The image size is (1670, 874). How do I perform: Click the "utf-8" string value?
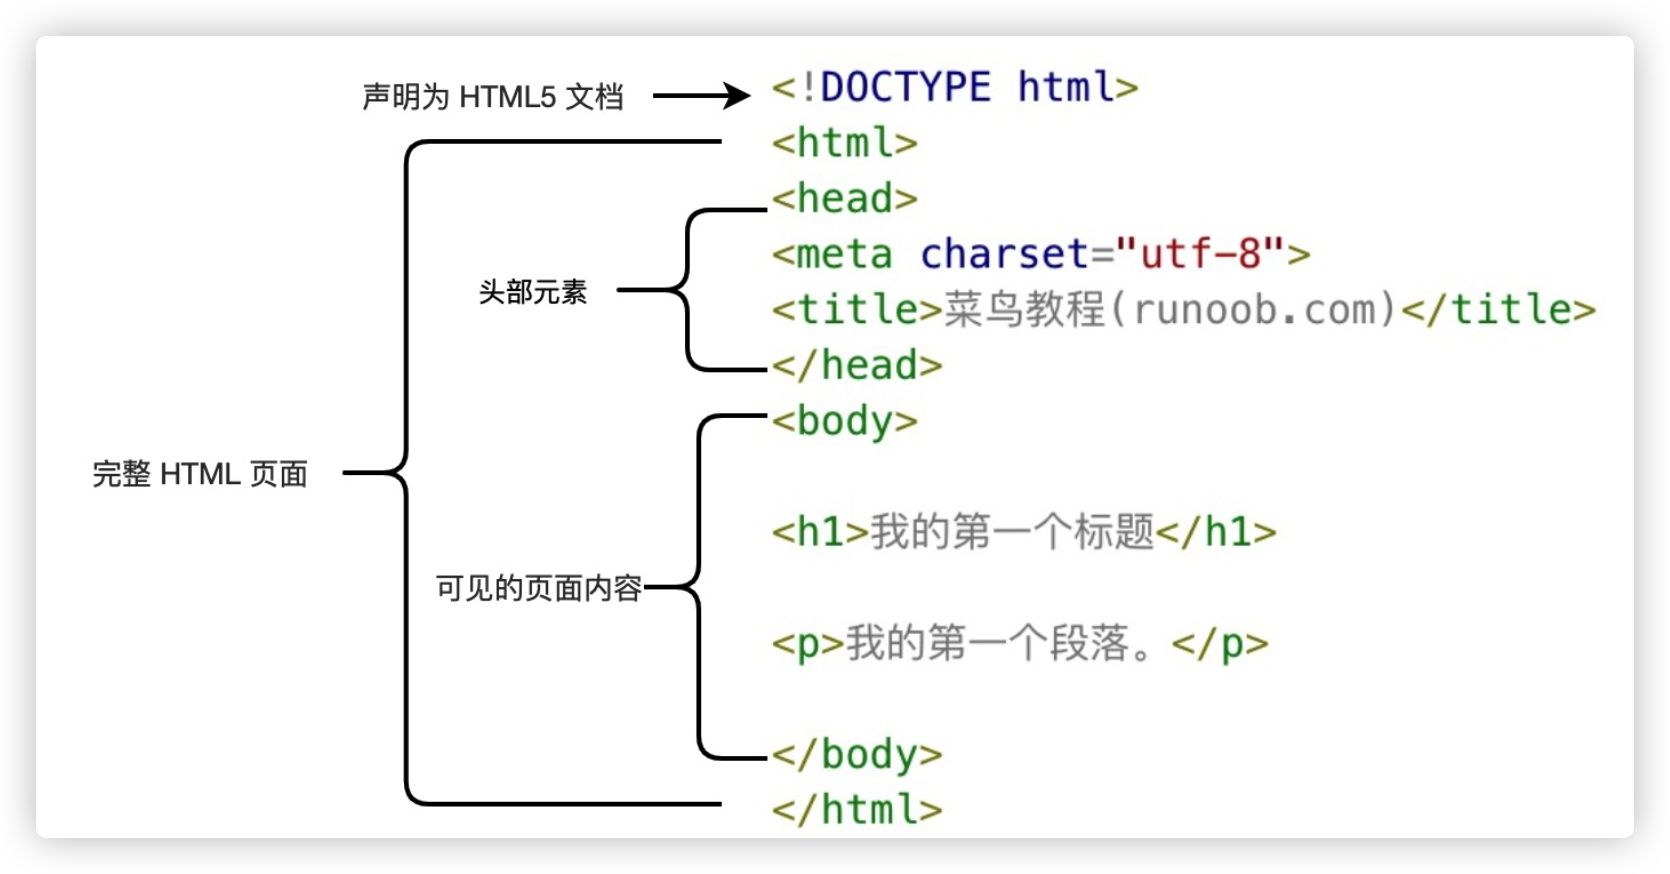(x=1199, y=254)
